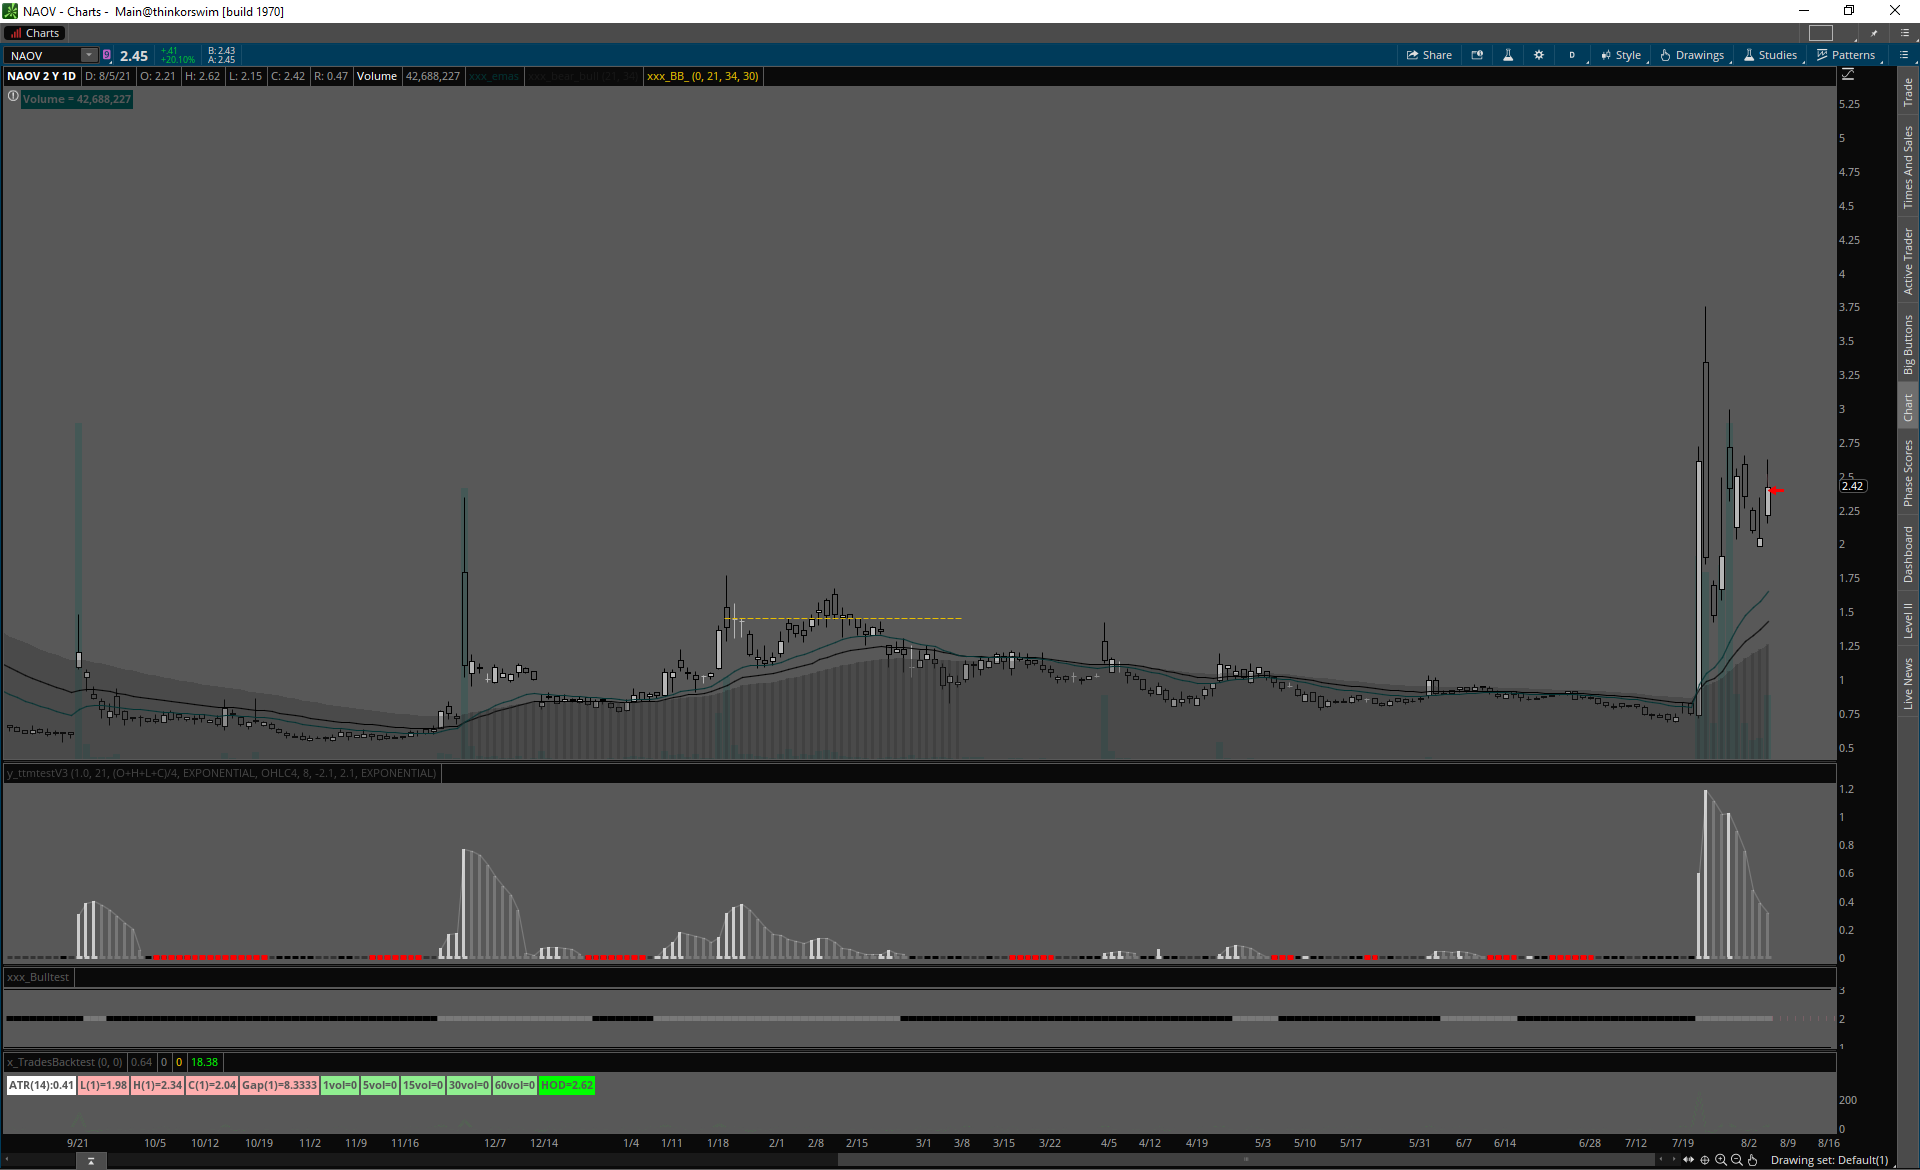Viewport: 1920px width, 1170px height.
Task: Toggle crosshair pan icon at bottom
Action: tap(1705, 1160)
